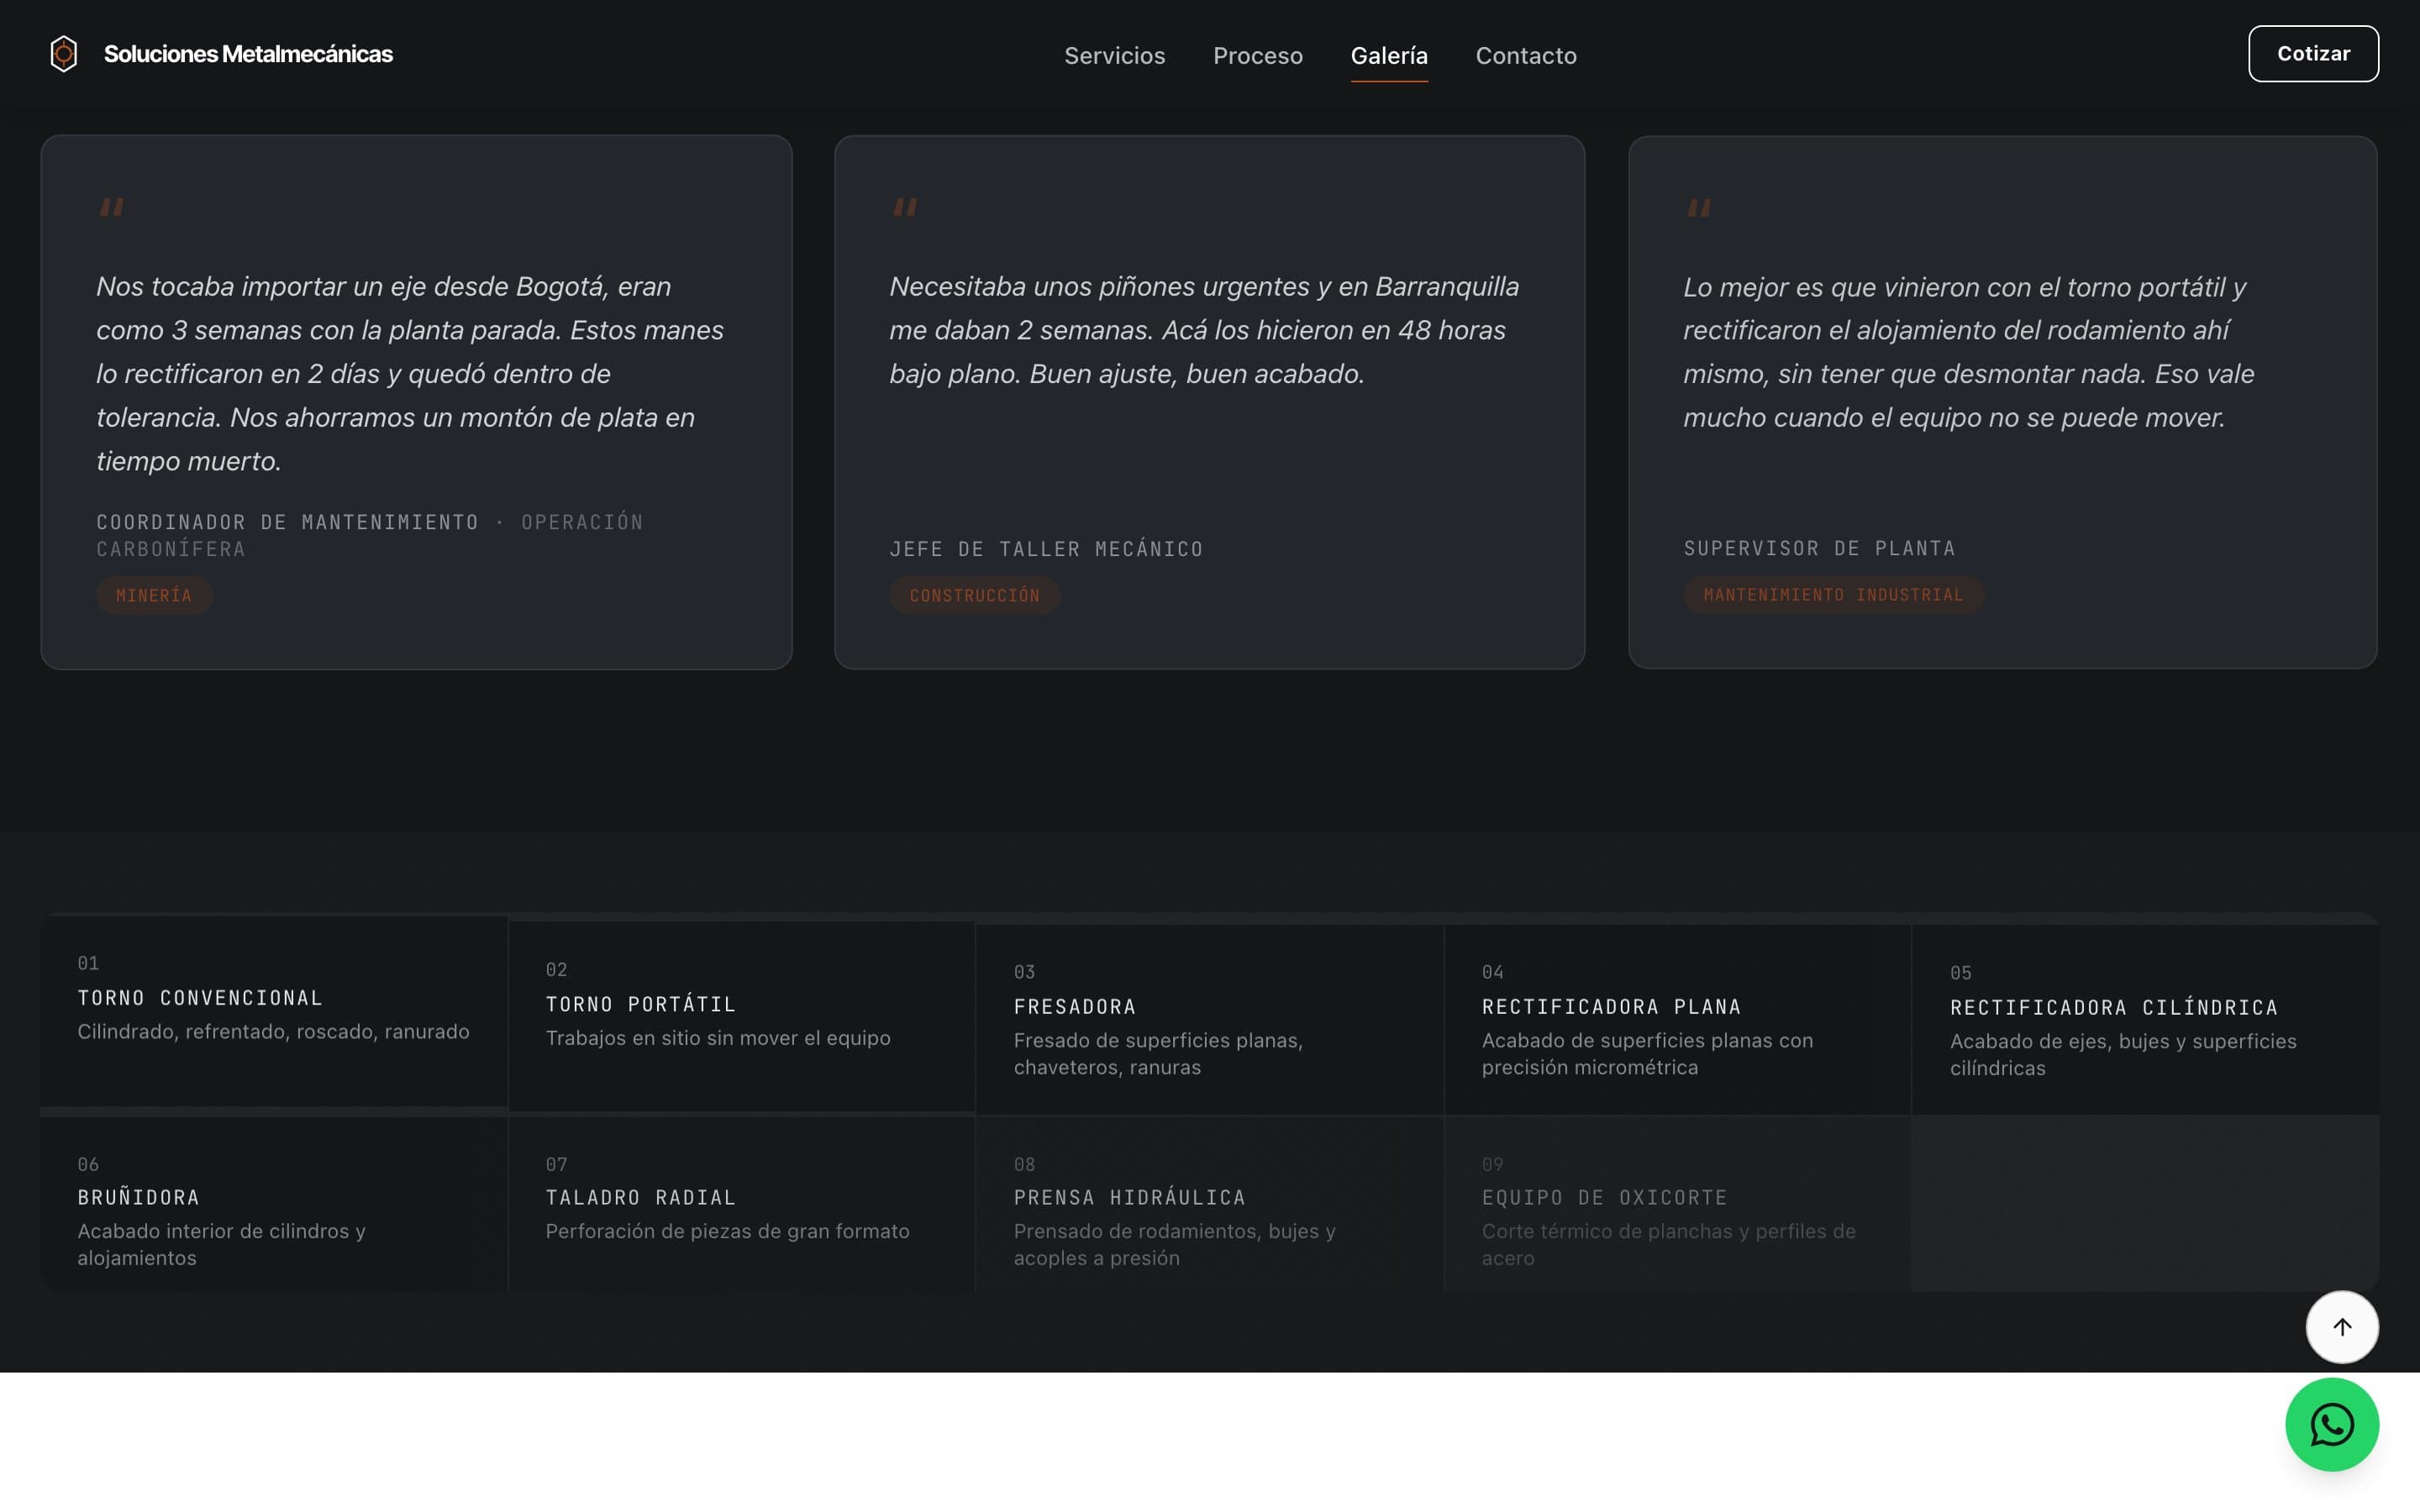Click Soluciones Metalmecánicas brand name
2420x1512 pixels.
(248, 54)
